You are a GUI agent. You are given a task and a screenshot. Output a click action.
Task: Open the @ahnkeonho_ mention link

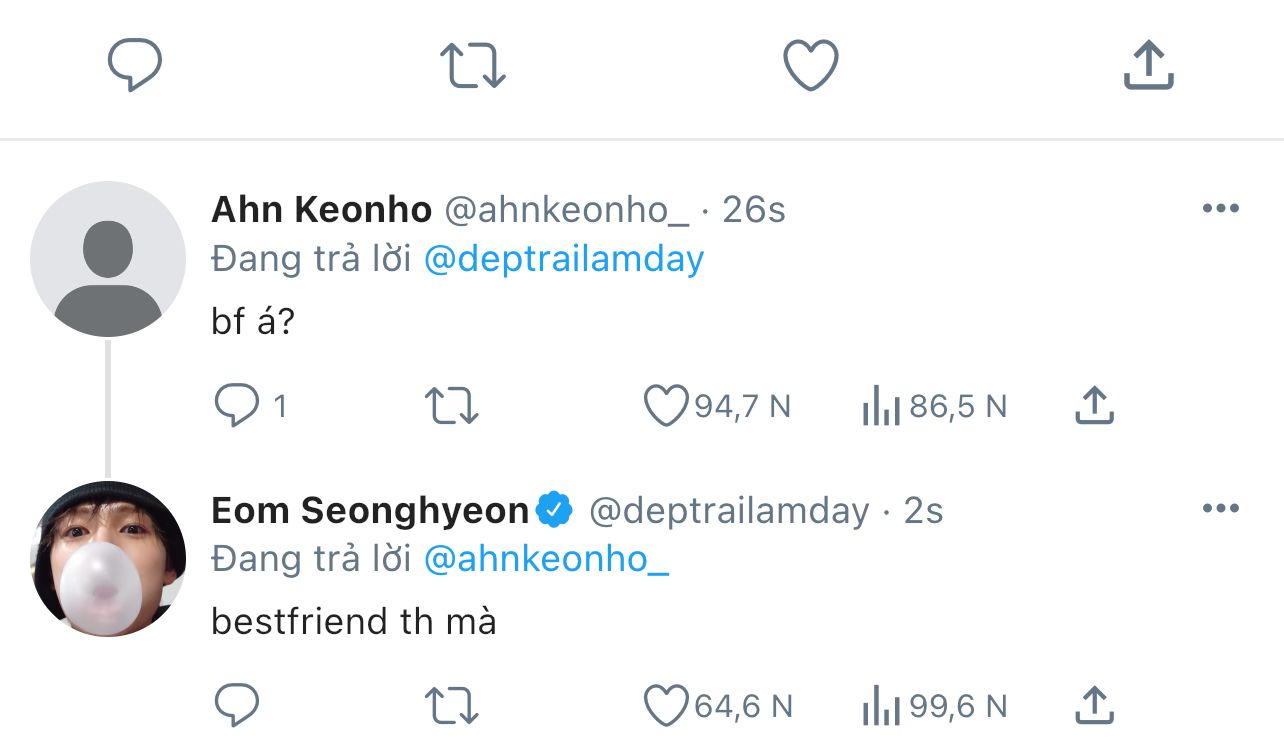pos(546,559)
